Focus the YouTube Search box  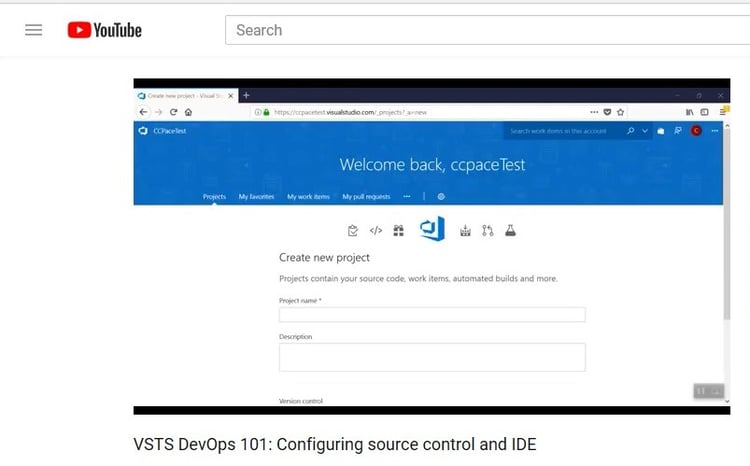click(488, 30)
